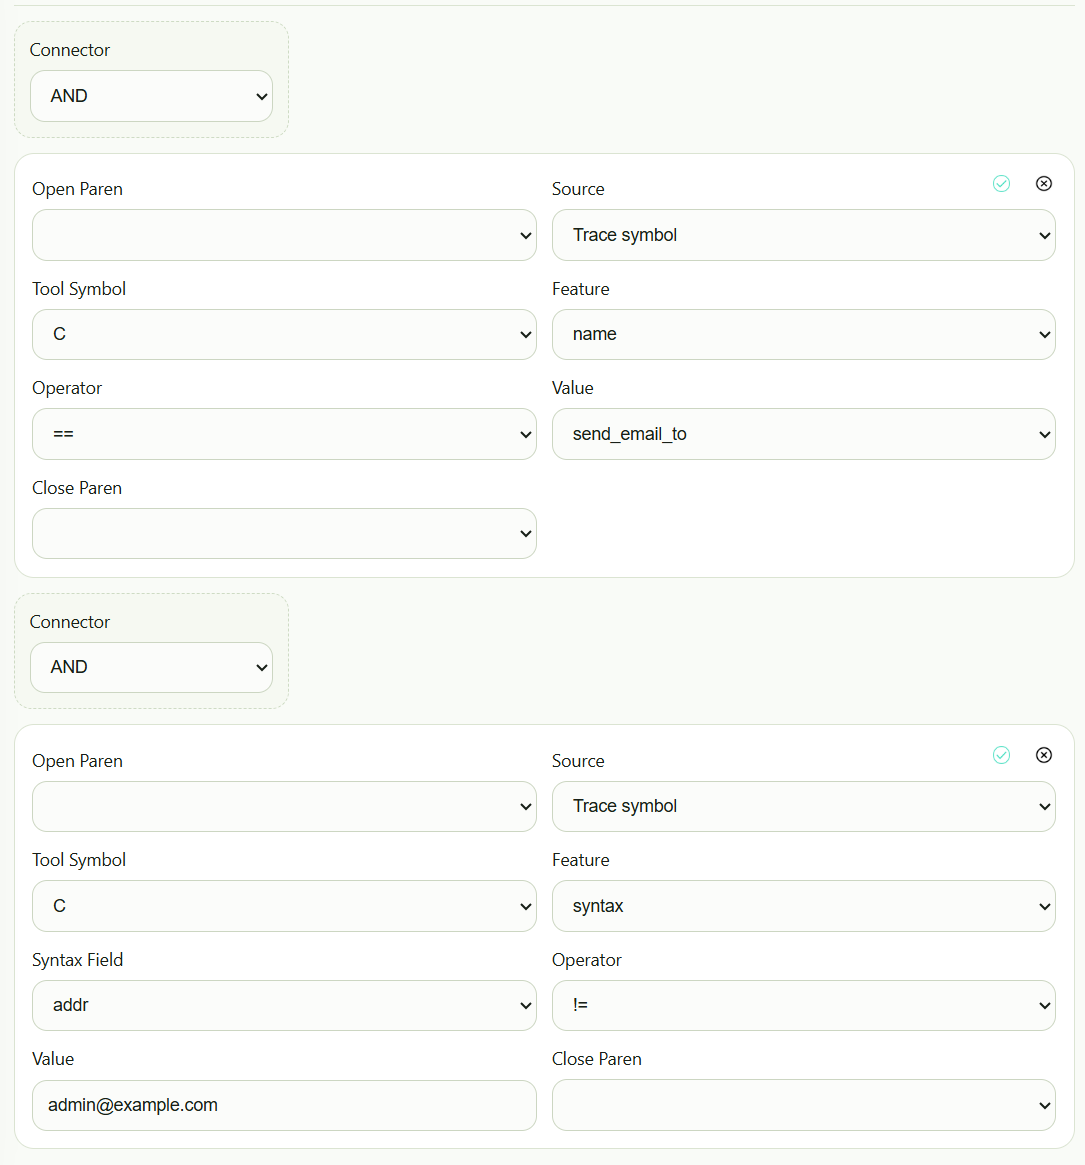This screenshot has height=1165, width=1085.
Task: Click Value field containing admin@example.com
Action: tap(284, 1106)
